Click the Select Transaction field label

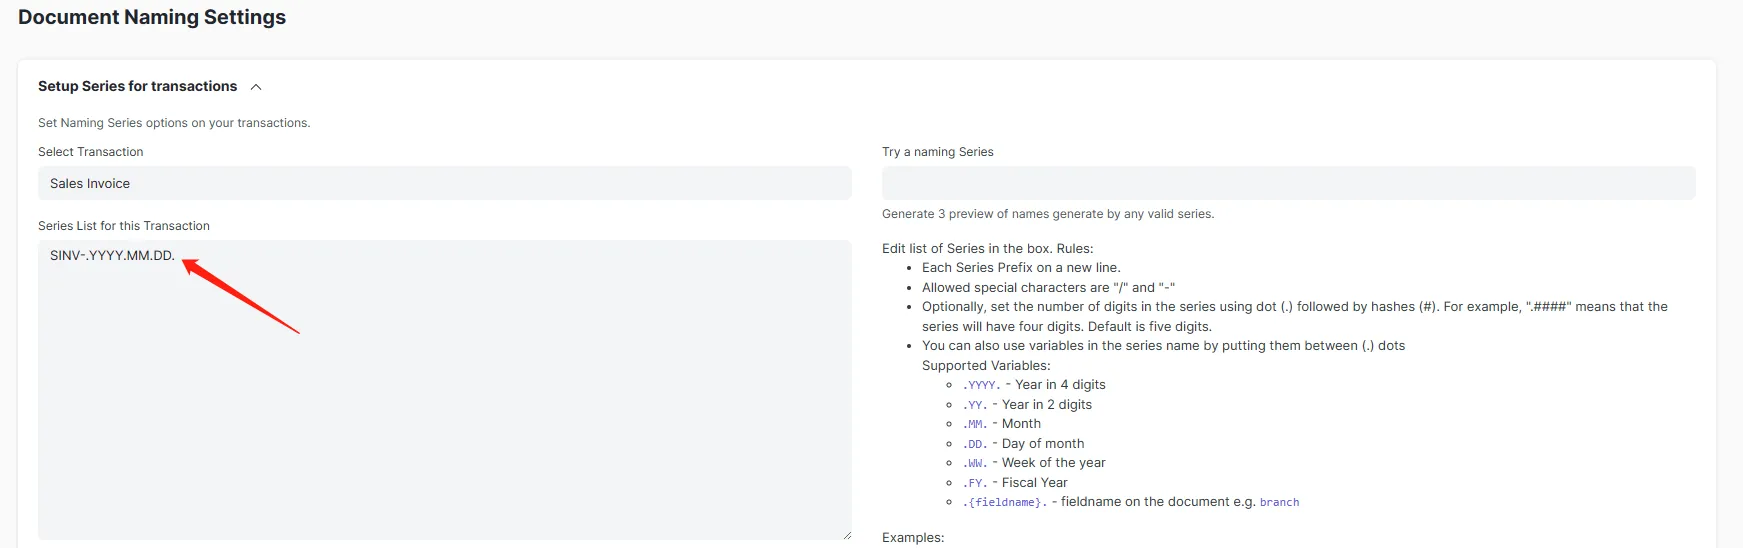[x=91, y=152]
